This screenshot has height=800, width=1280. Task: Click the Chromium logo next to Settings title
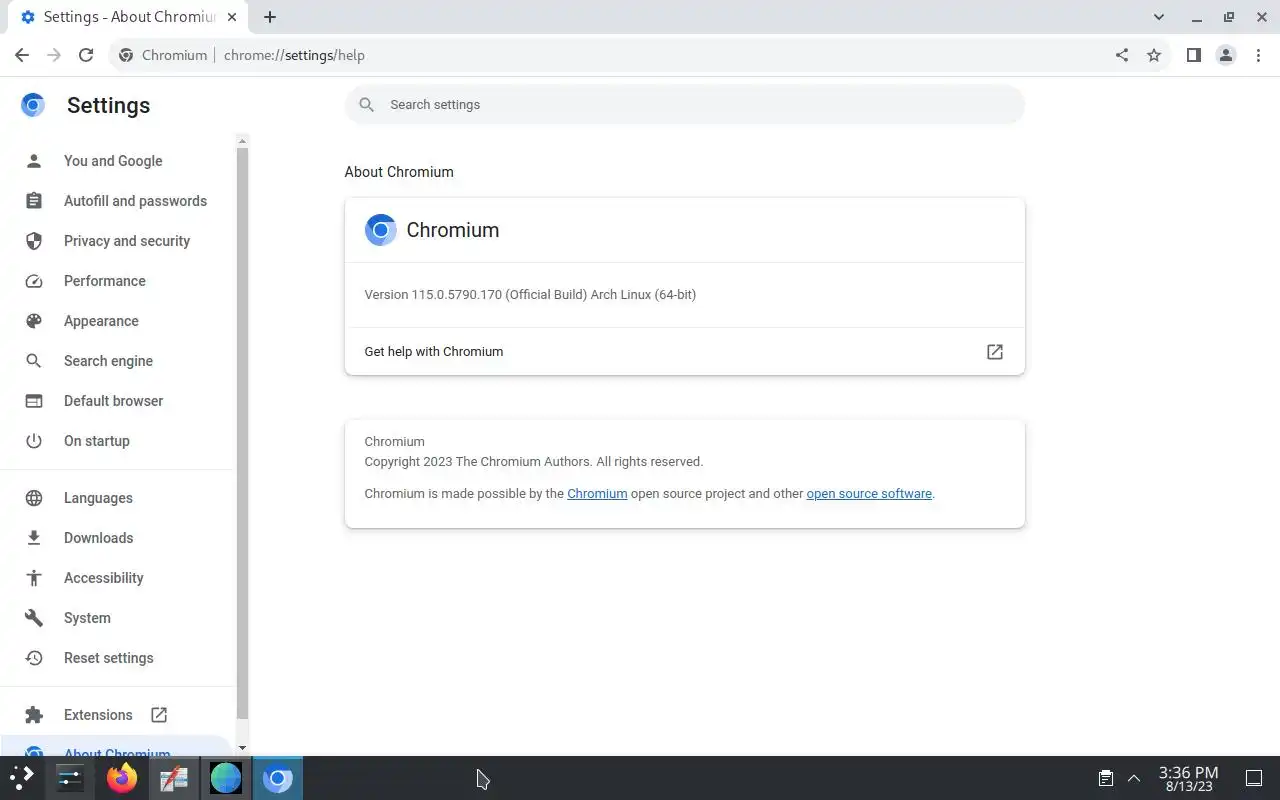[x=33, y=105]
